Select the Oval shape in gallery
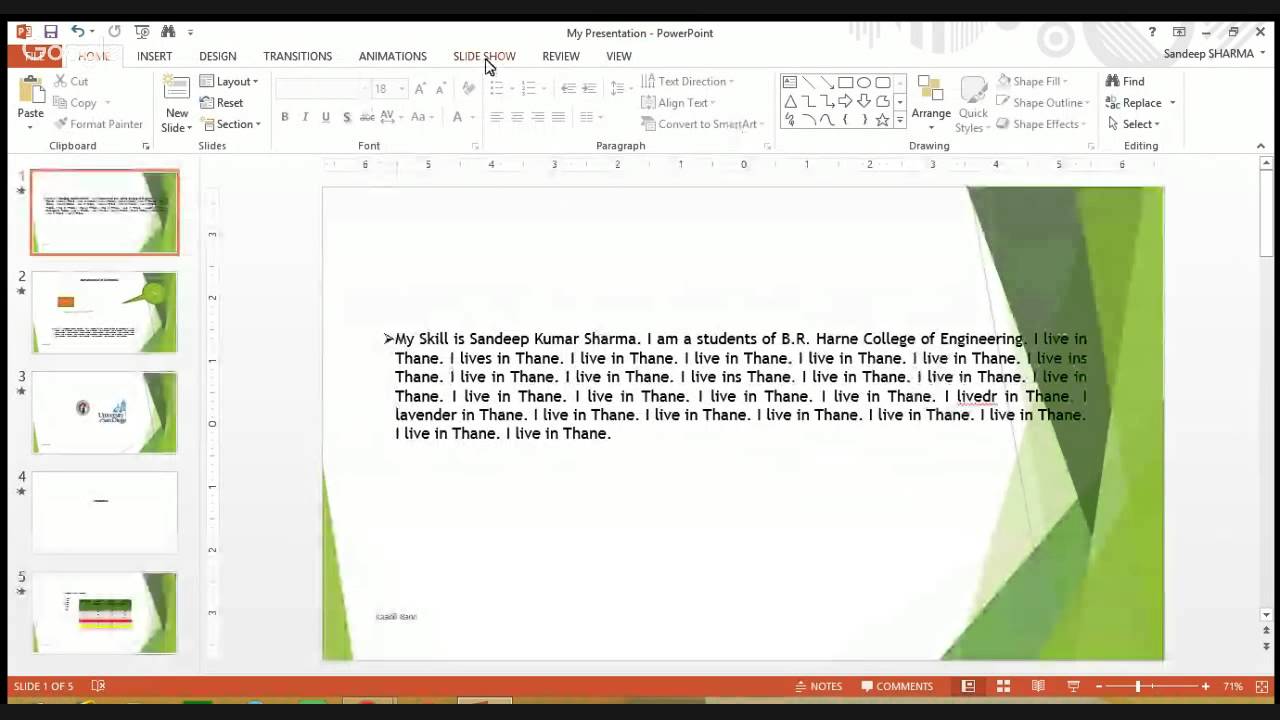 [864, 82]
